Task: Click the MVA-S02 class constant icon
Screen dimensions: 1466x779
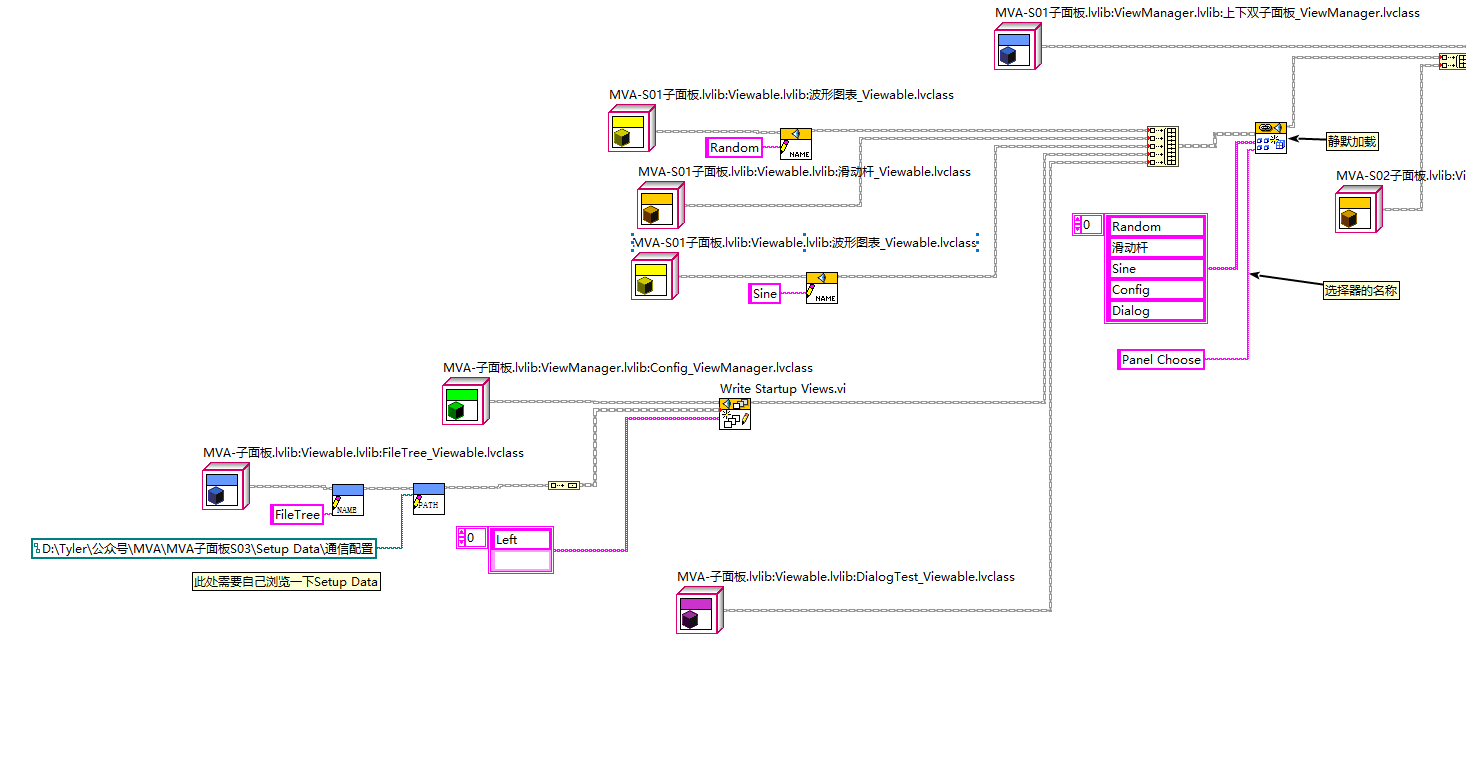Action: [1359, 210]
